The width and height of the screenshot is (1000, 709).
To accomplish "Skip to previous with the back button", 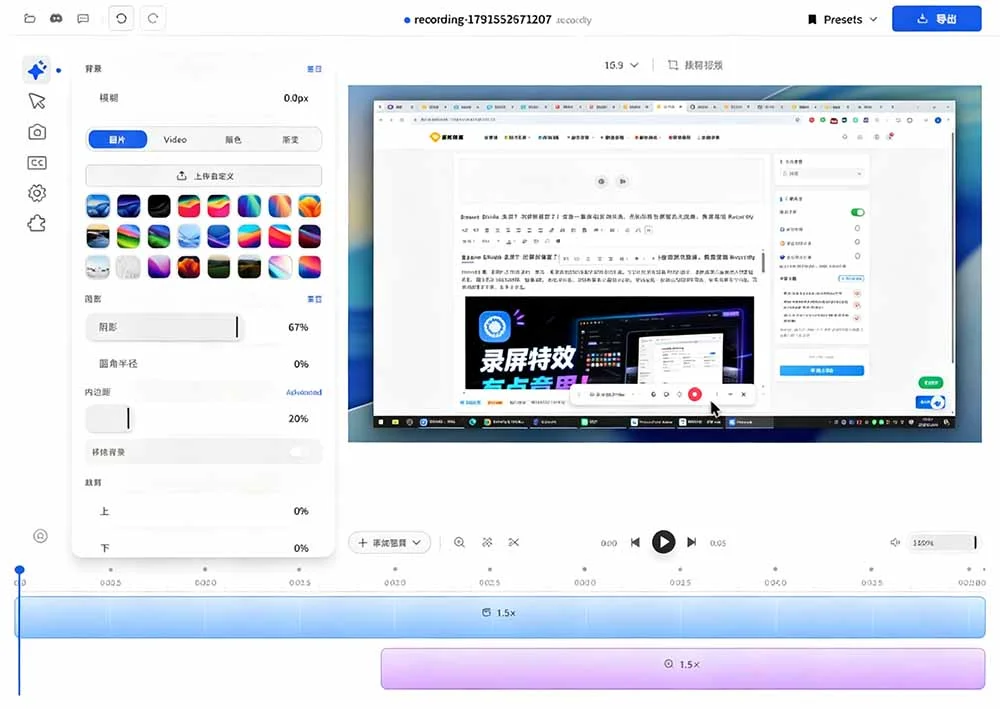I will point(635,543).
